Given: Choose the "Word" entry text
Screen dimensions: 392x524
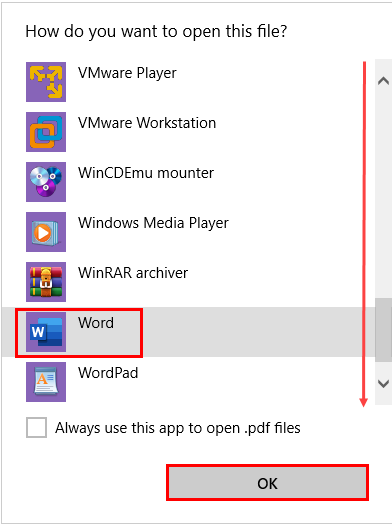Looking at the screenshot, I should point(96,323).
